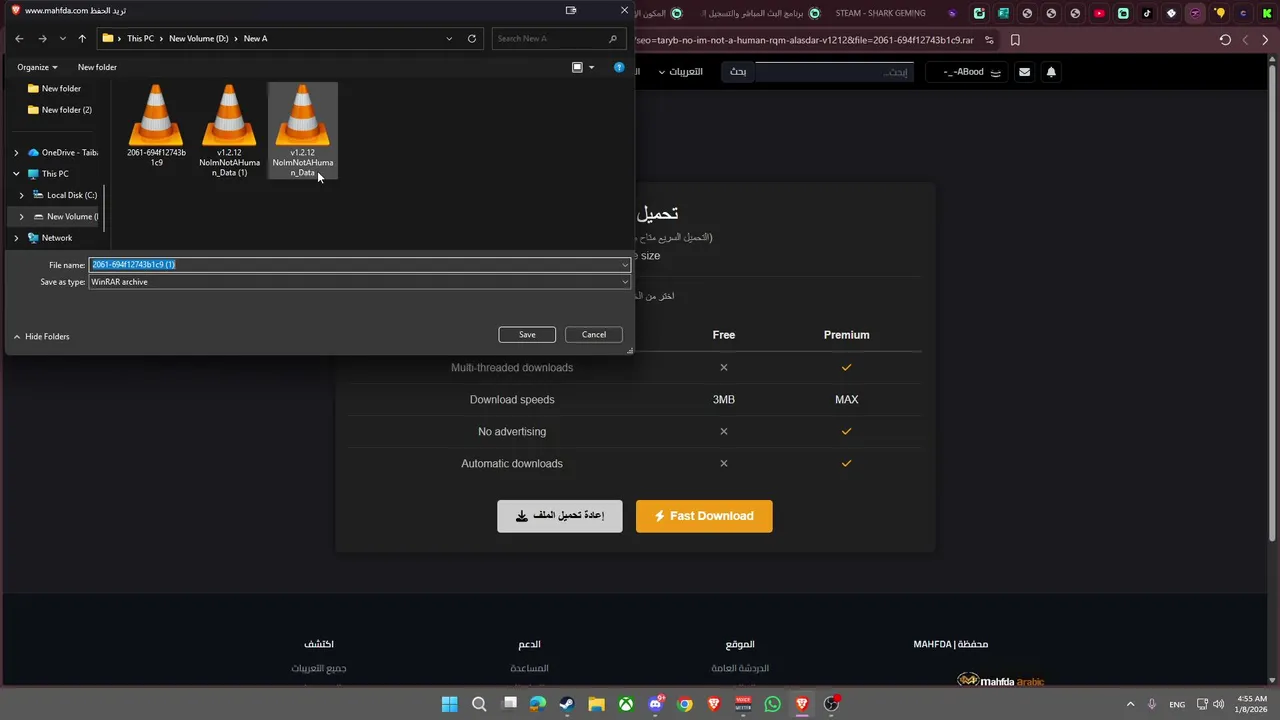The height and width of the screenshot is (720, 1280).
Task: Click the browser bookmark icon
Action: (x=1015, y=40)
